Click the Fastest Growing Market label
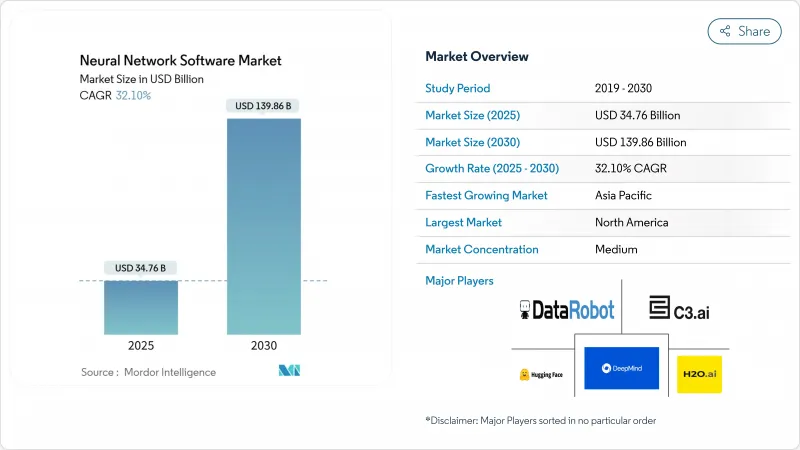This screenshot has width=800, height=450. coord(486,196)
